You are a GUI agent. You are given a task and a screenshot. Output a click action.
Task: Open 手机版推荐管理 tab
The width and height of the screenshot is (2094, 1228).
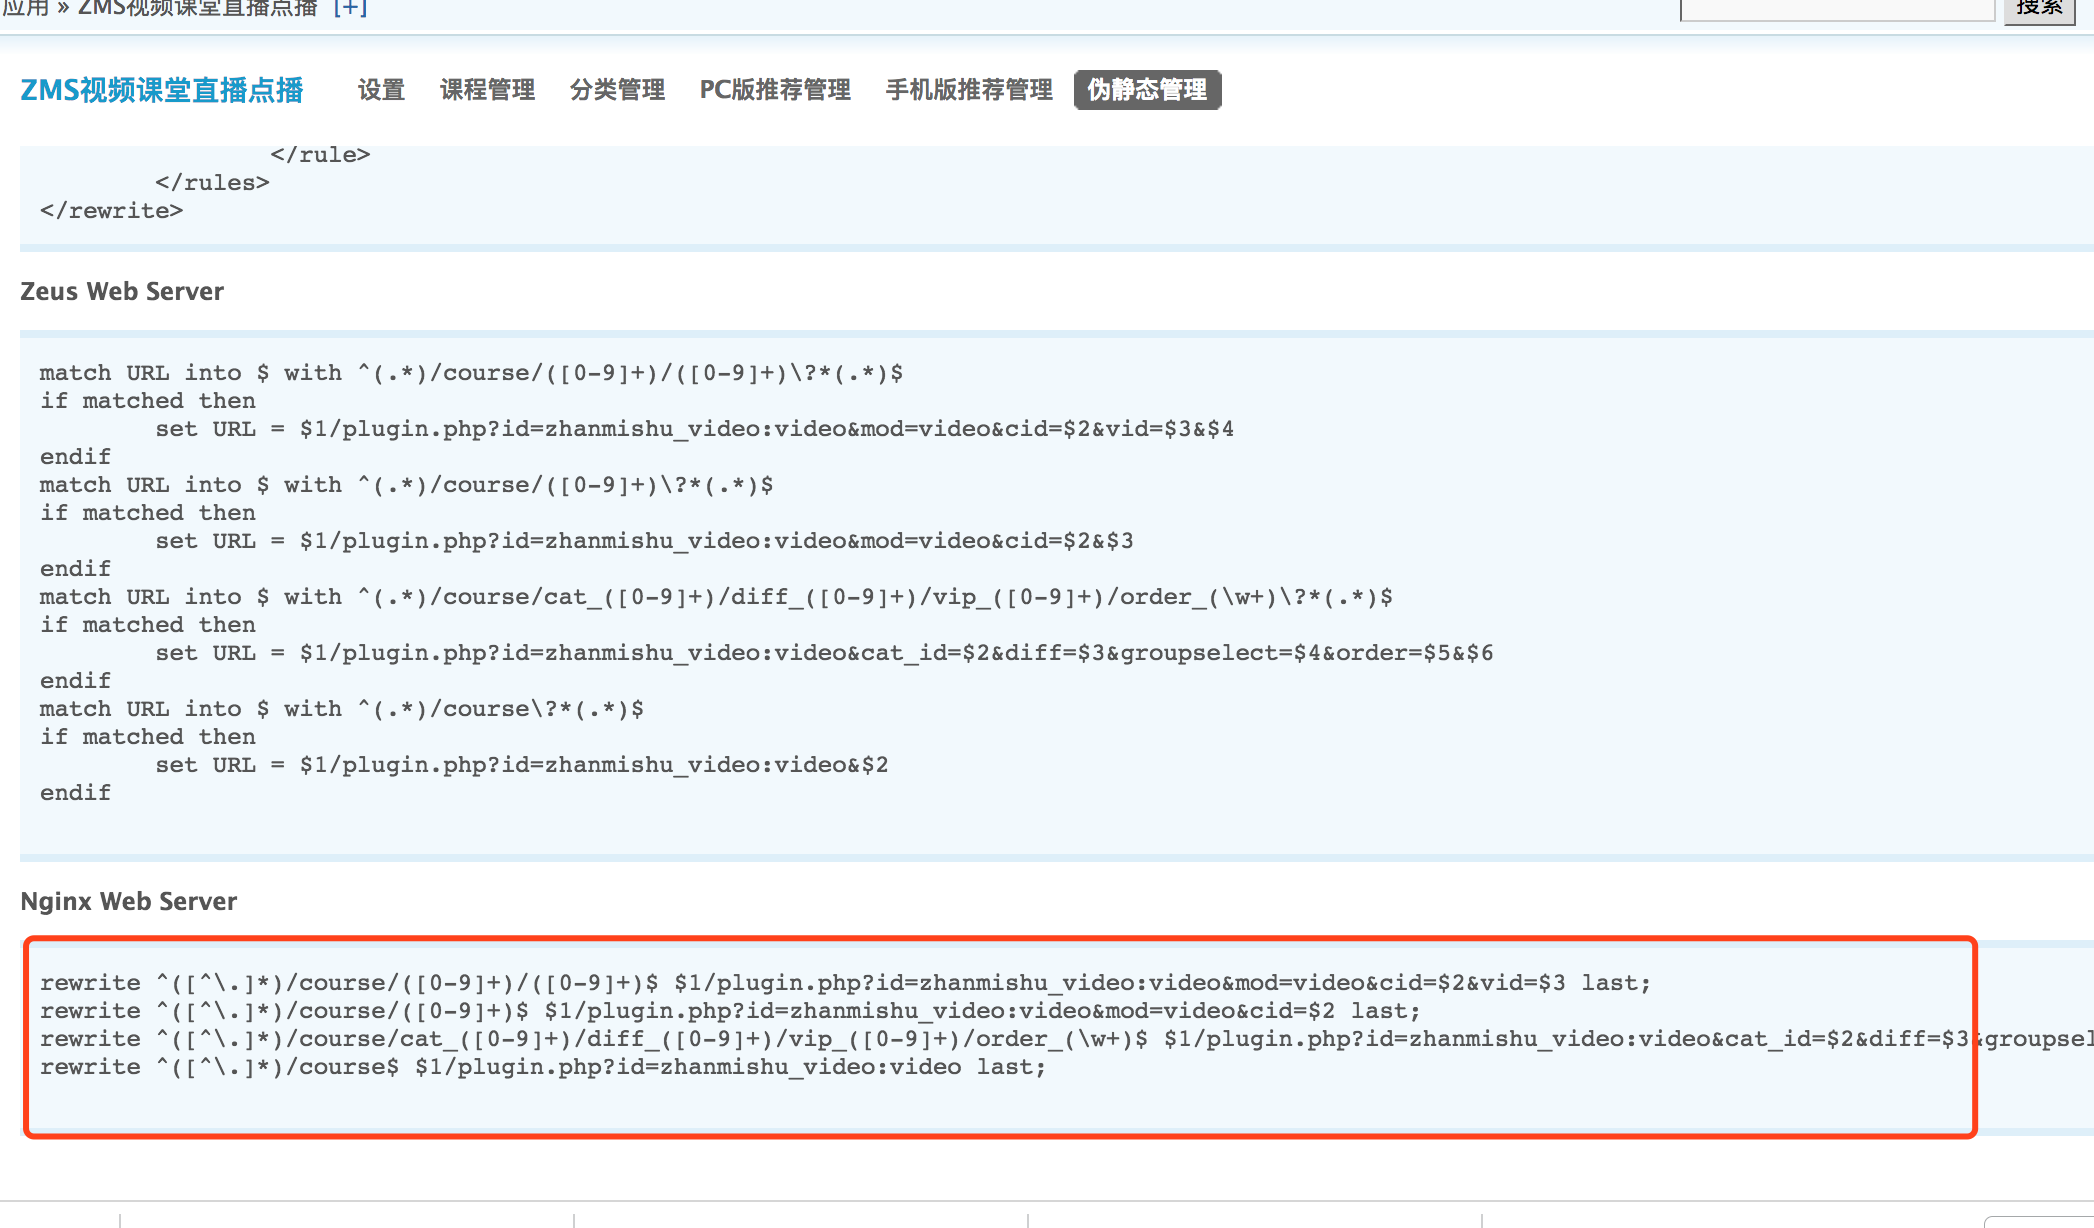(969, 90)
